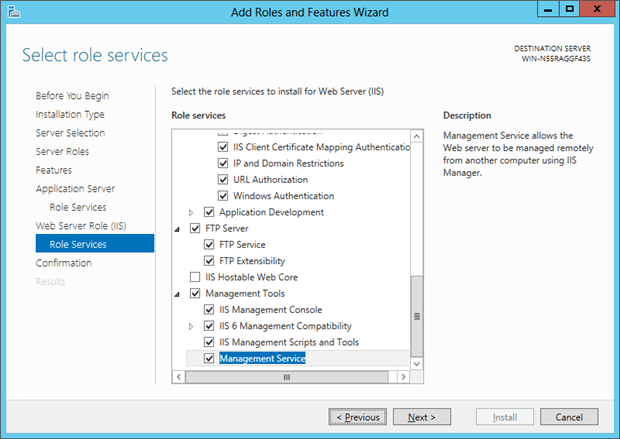This screenshot has width=620, height=439.
Task: Select the Application Development label
Action: pyautogui.click(x=272, y=212)
